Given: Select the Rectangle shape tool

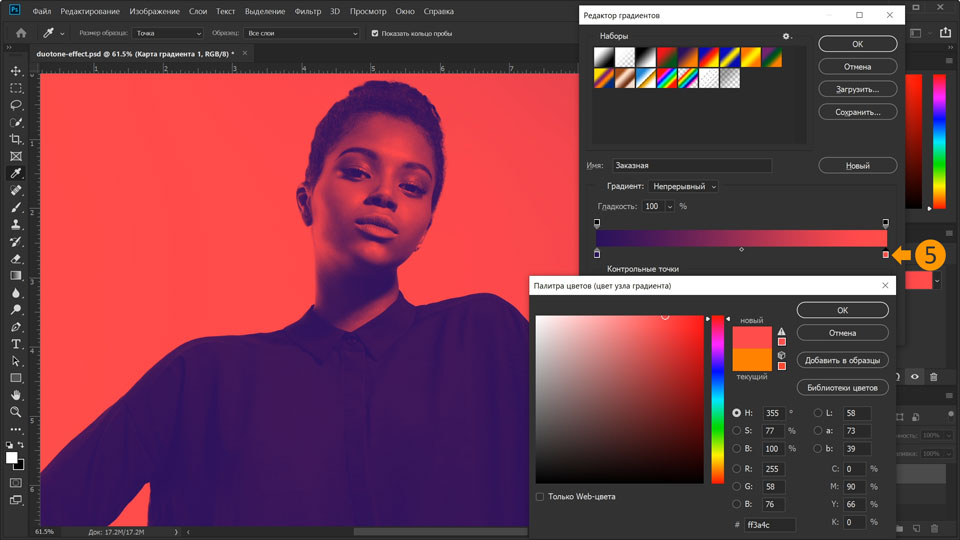Looking at the screenshot, I should click(16, 378).
